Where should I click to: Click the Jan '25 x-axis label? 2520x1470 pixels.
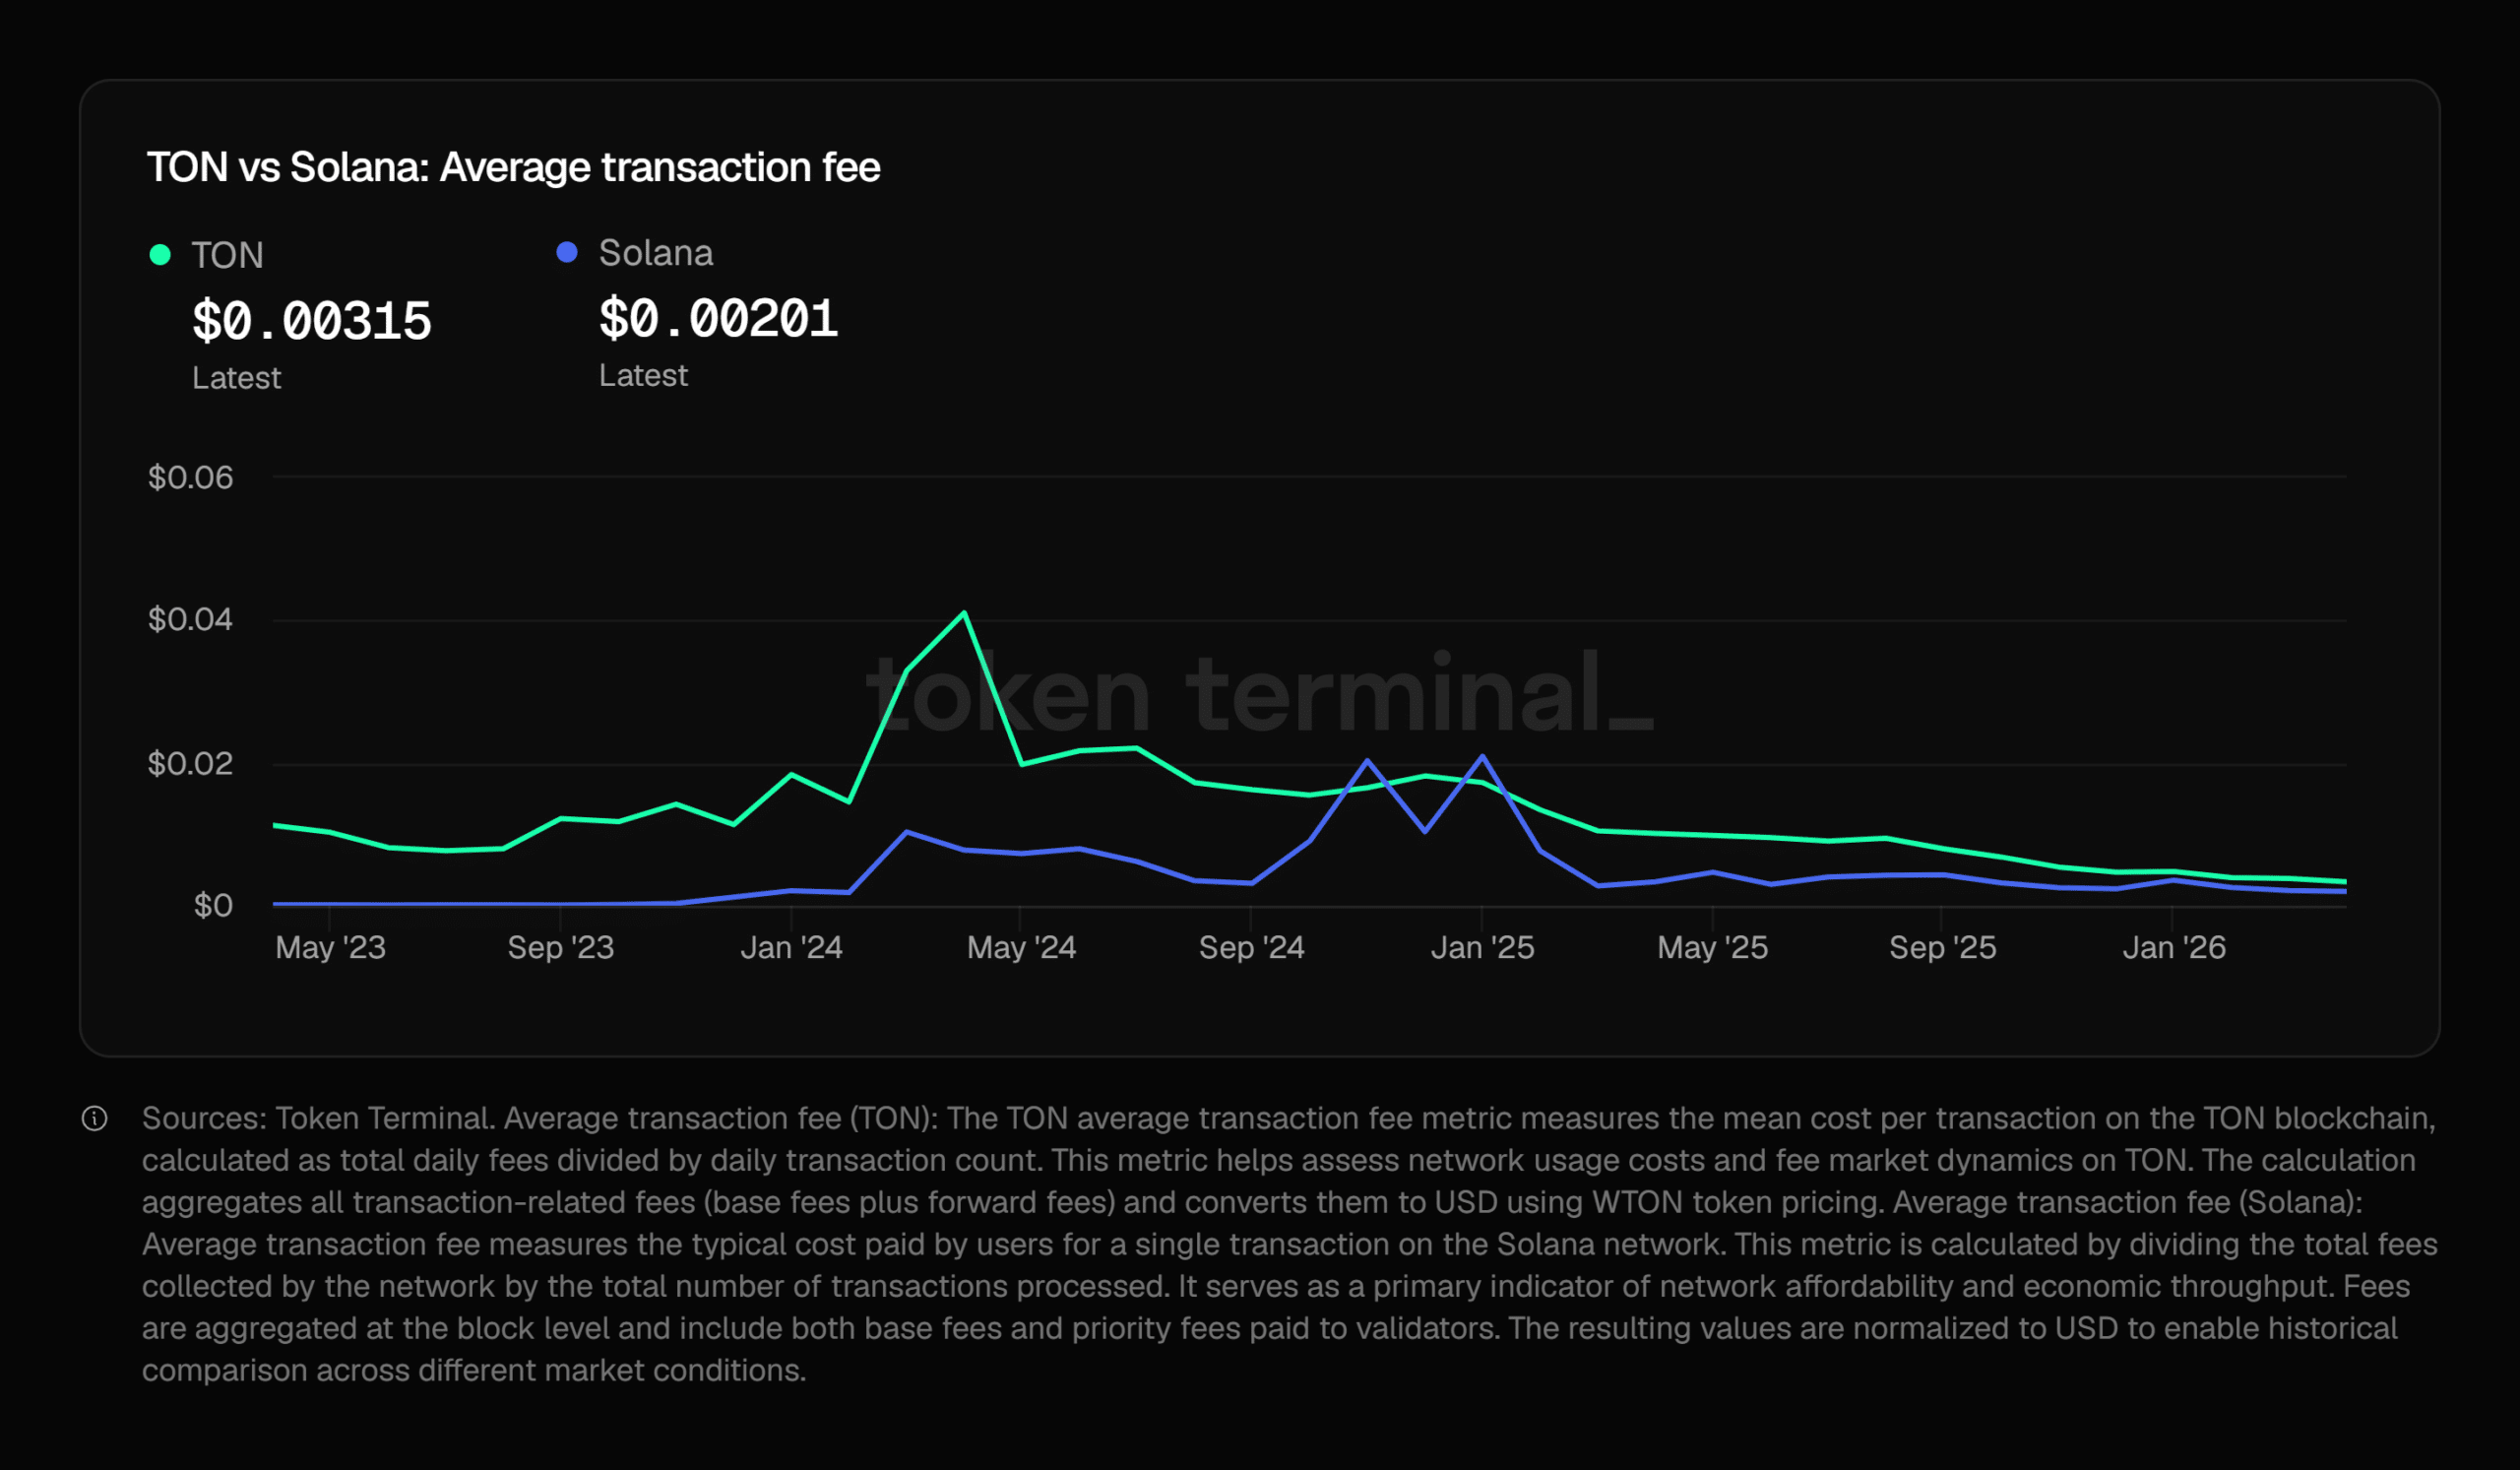[1482, 947]
